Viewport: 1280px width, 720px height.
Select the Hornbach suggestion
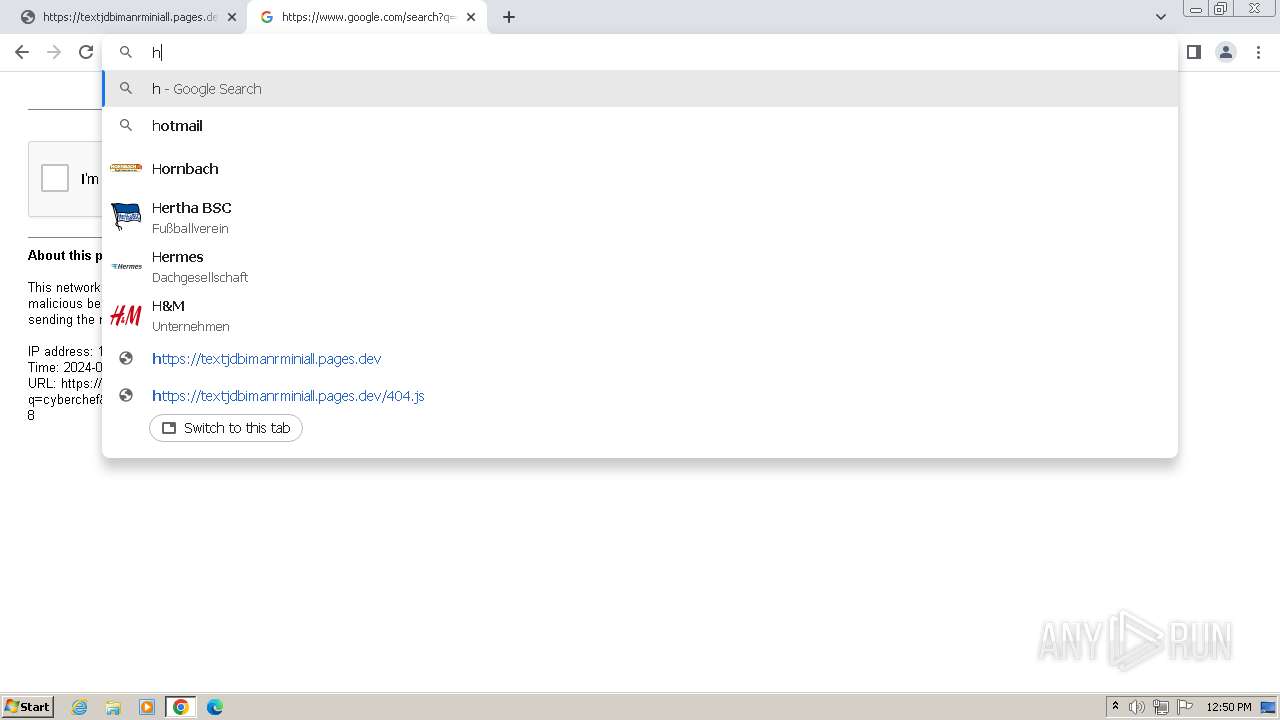pos(640,168)
